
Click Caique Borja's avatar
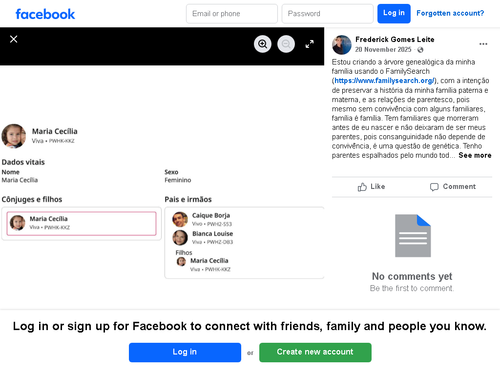180,219
